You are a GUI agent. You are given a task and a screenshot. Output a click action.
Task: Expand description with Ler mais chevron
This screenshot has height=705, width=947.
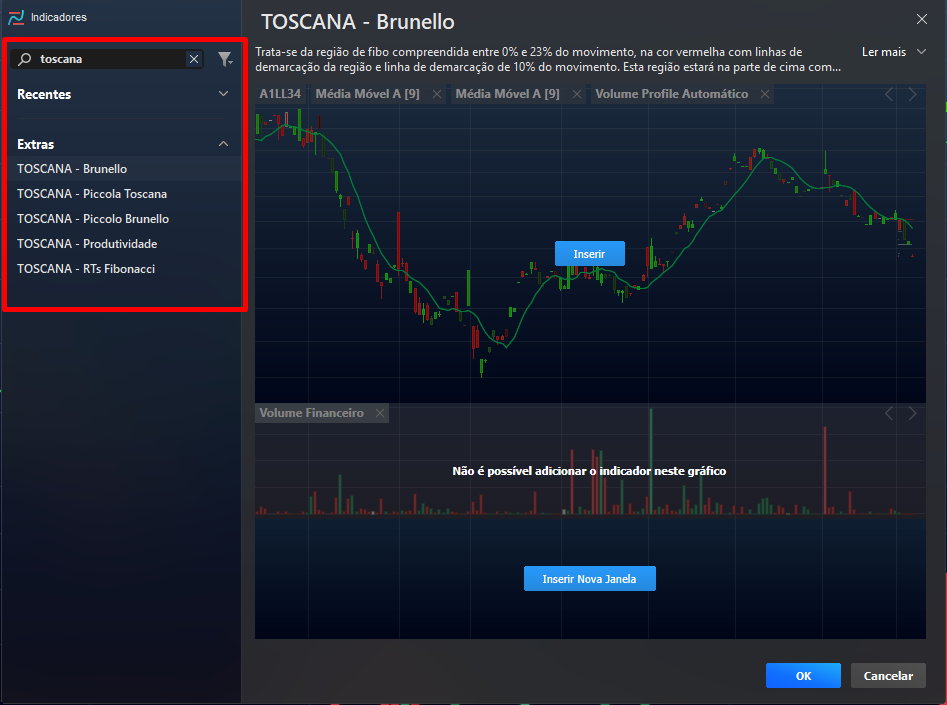point(922,51)
